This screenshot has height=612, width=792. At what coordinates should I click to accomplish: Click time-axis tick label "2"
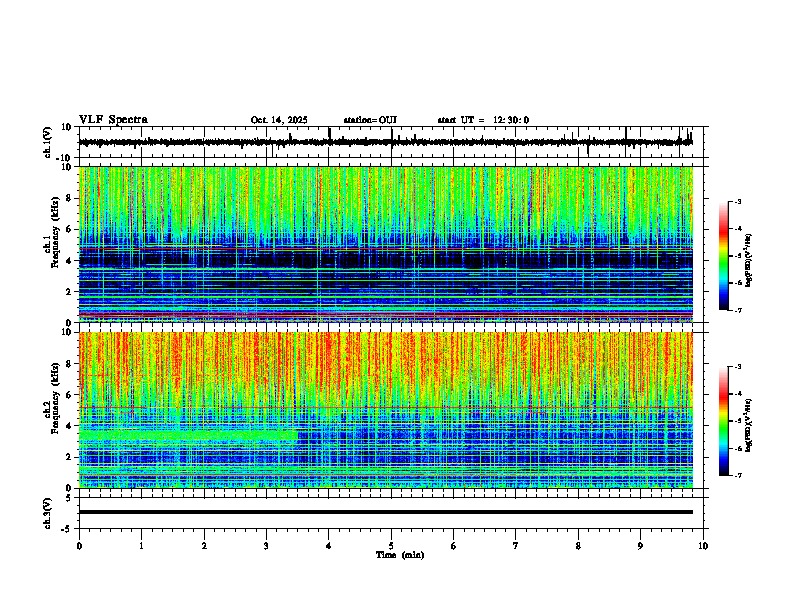[x=204, y=546]
